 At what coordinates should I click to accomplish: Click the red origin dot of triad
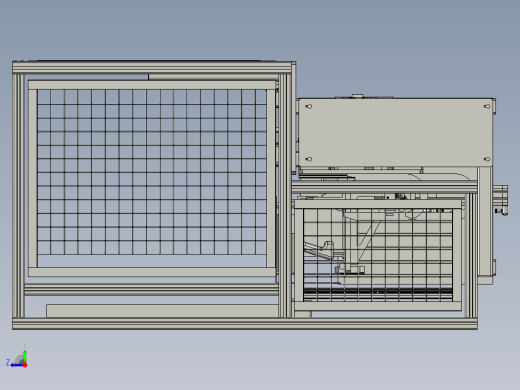pyautogui.click(x=25, y=365)
